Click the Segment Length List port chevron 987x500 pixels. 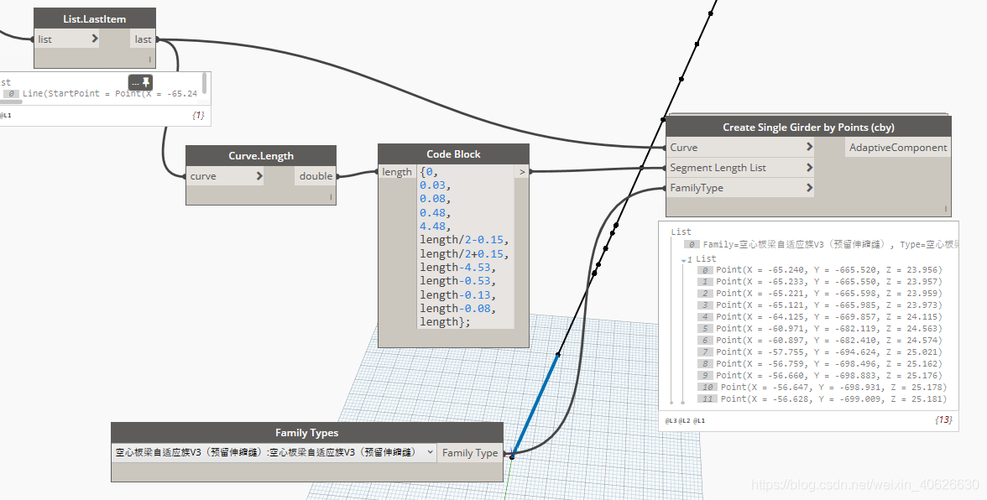point(808,168)
